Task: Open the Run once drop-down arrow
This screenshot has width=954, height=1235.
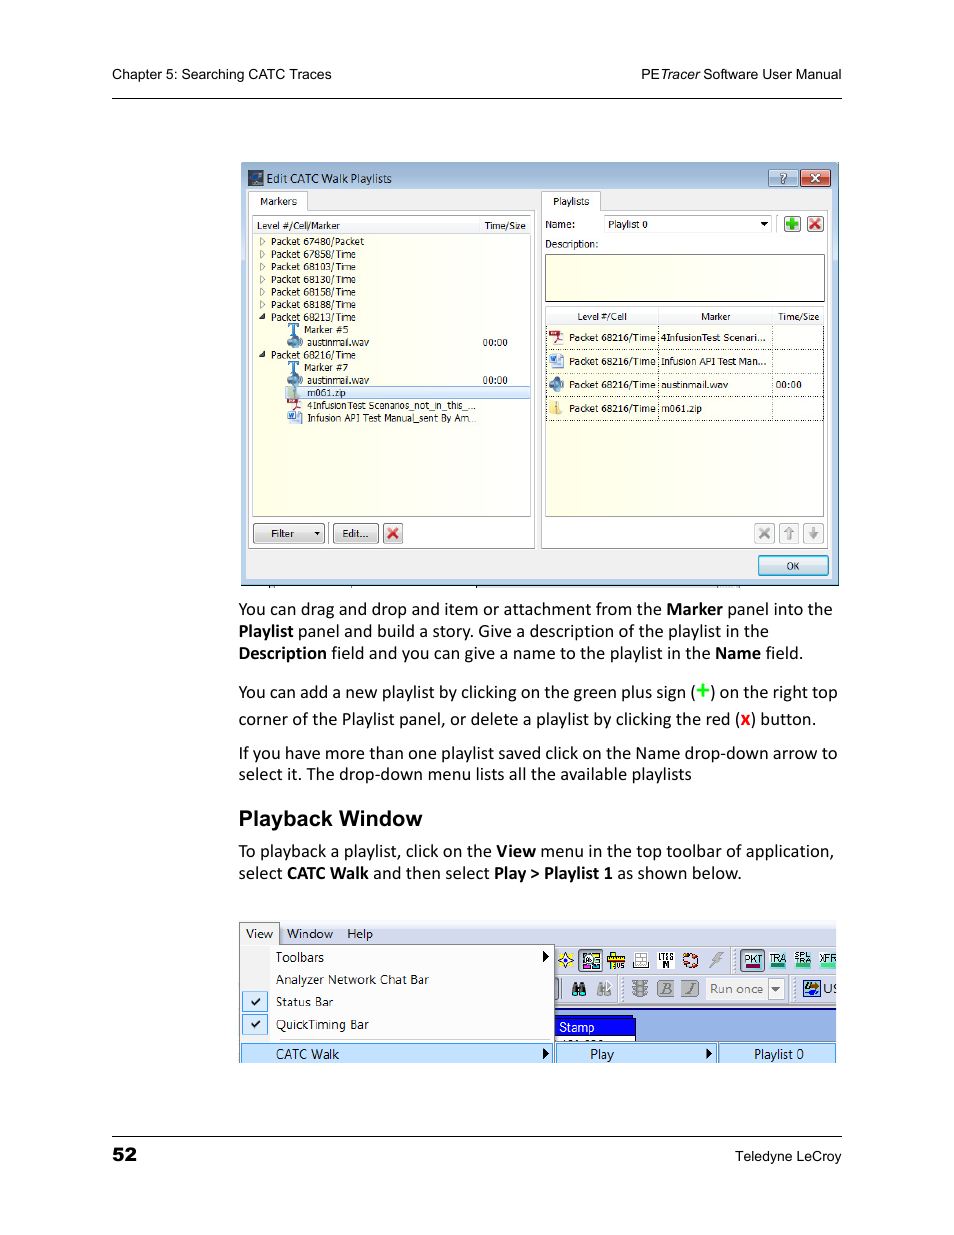Action: click(x=775, y=989)
